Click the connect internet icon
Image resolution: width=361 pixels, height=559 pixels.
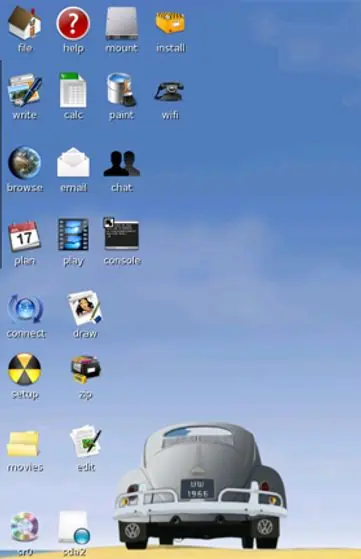tap(25, 309)
